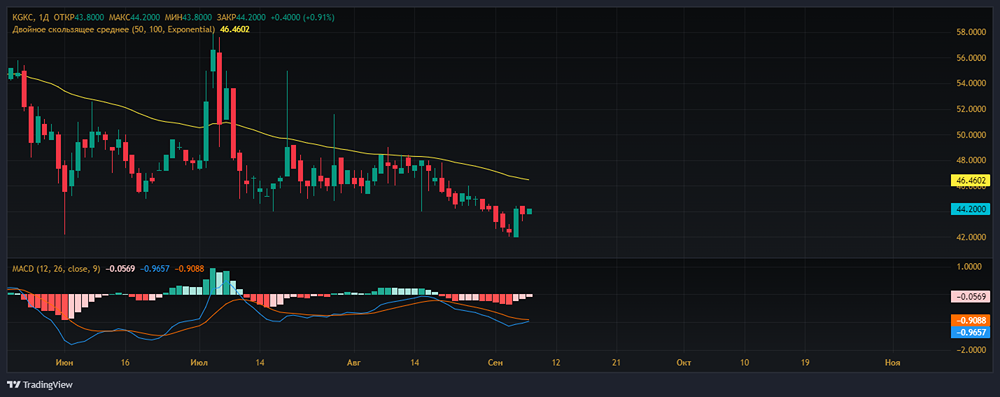Click the 56.0000 price axis label

coord(972,58)
